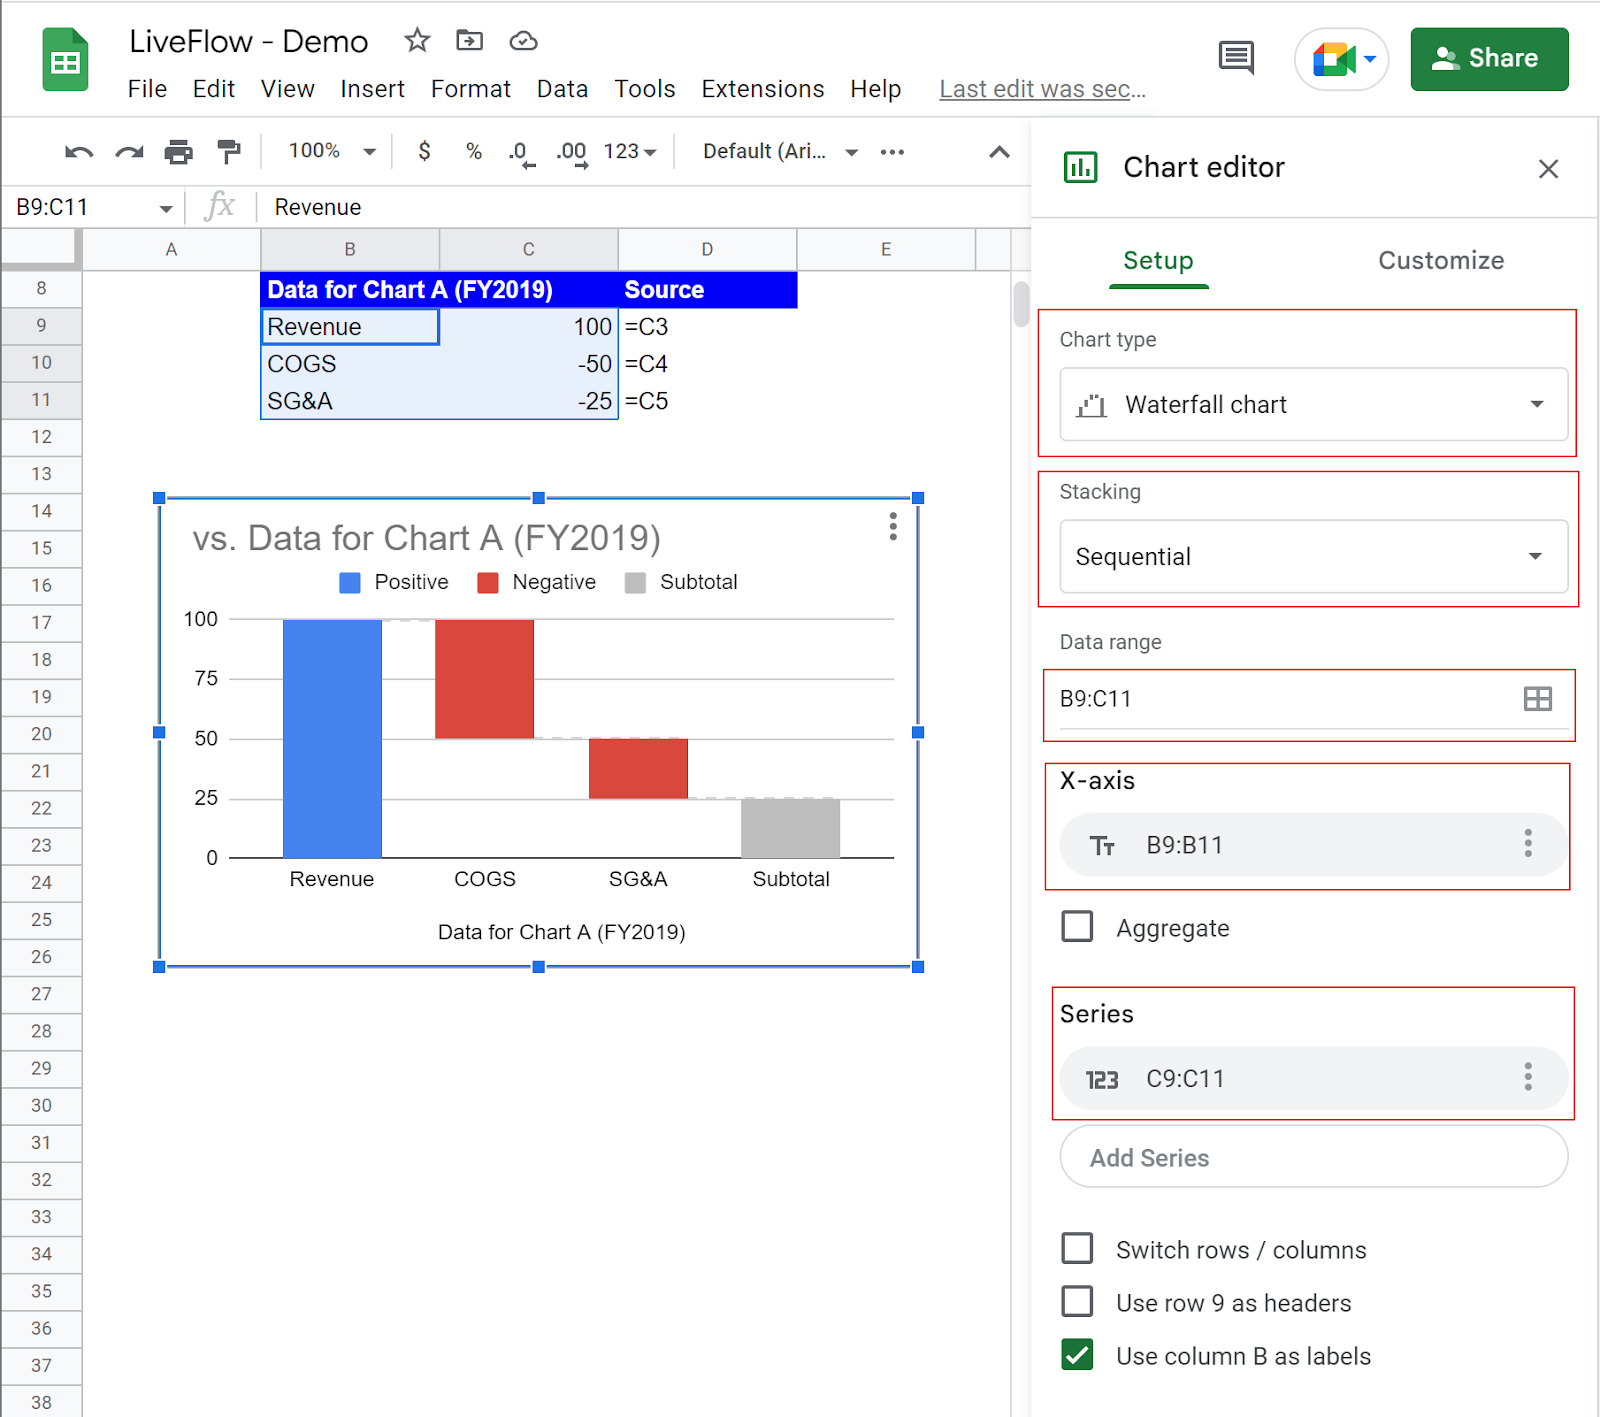Image resolution: width=1600 pixels, height=1417 pixels.
Task: Show more toolbar options
Action: [892, 152]
